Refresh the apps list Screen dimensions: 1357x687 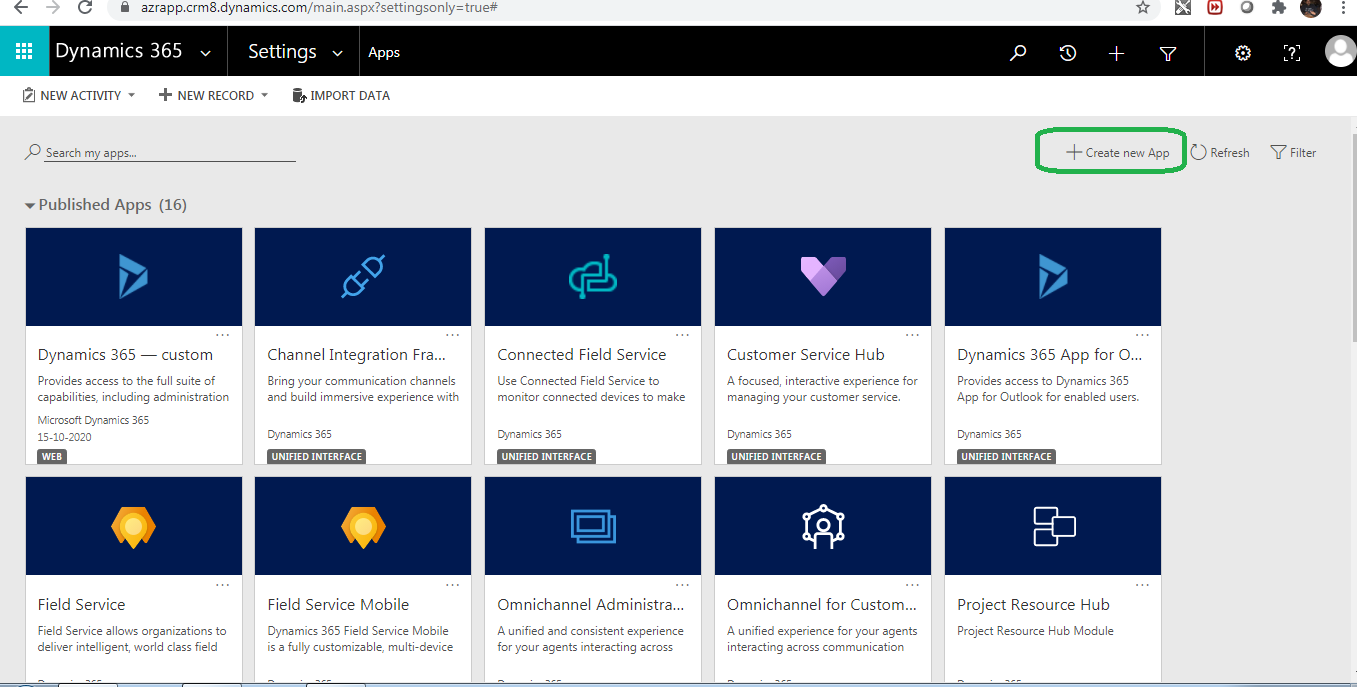point(1220,153)
